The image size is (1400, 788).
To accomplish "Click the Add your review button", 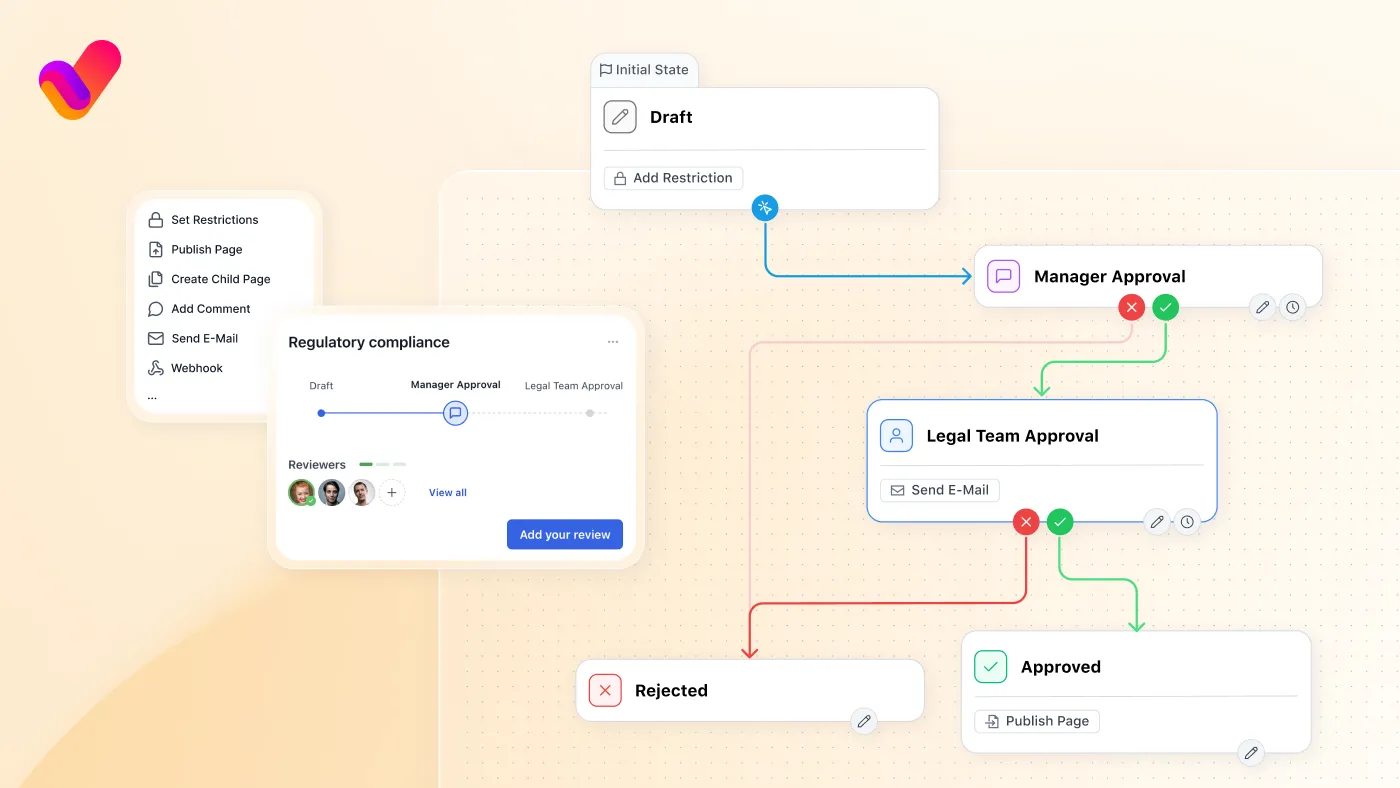I will click(565, 534).
